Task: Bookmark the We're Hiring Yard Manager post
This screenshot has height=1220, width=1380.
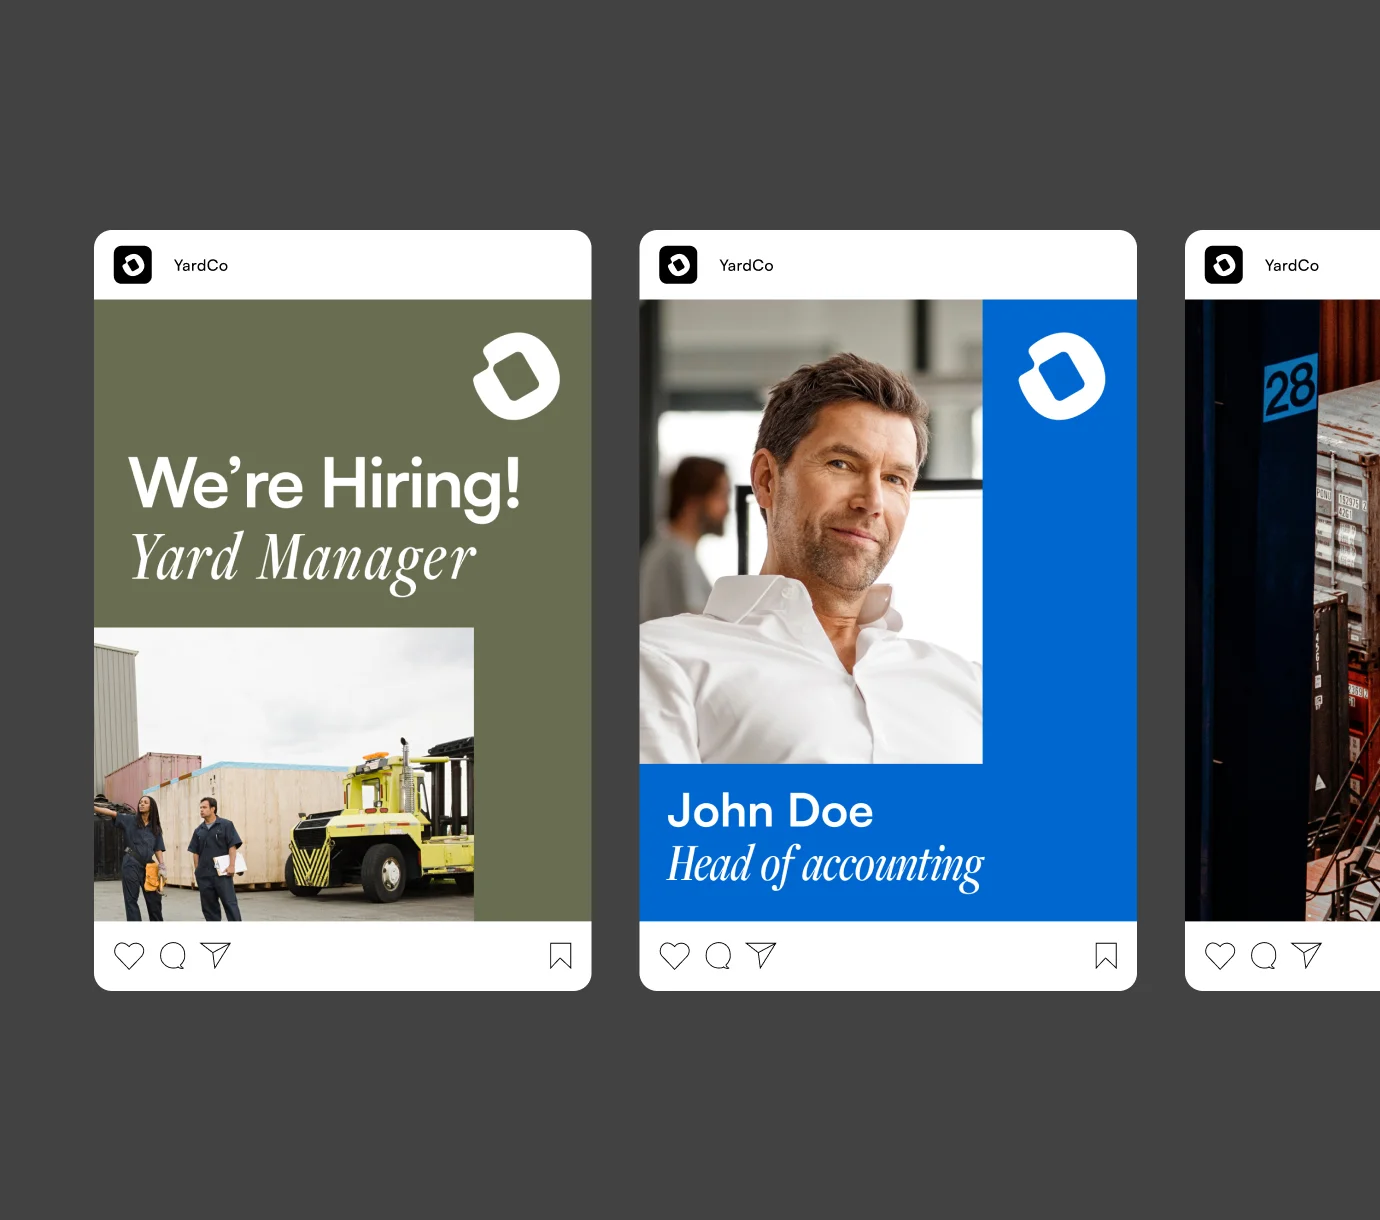Action: (561, 956)
